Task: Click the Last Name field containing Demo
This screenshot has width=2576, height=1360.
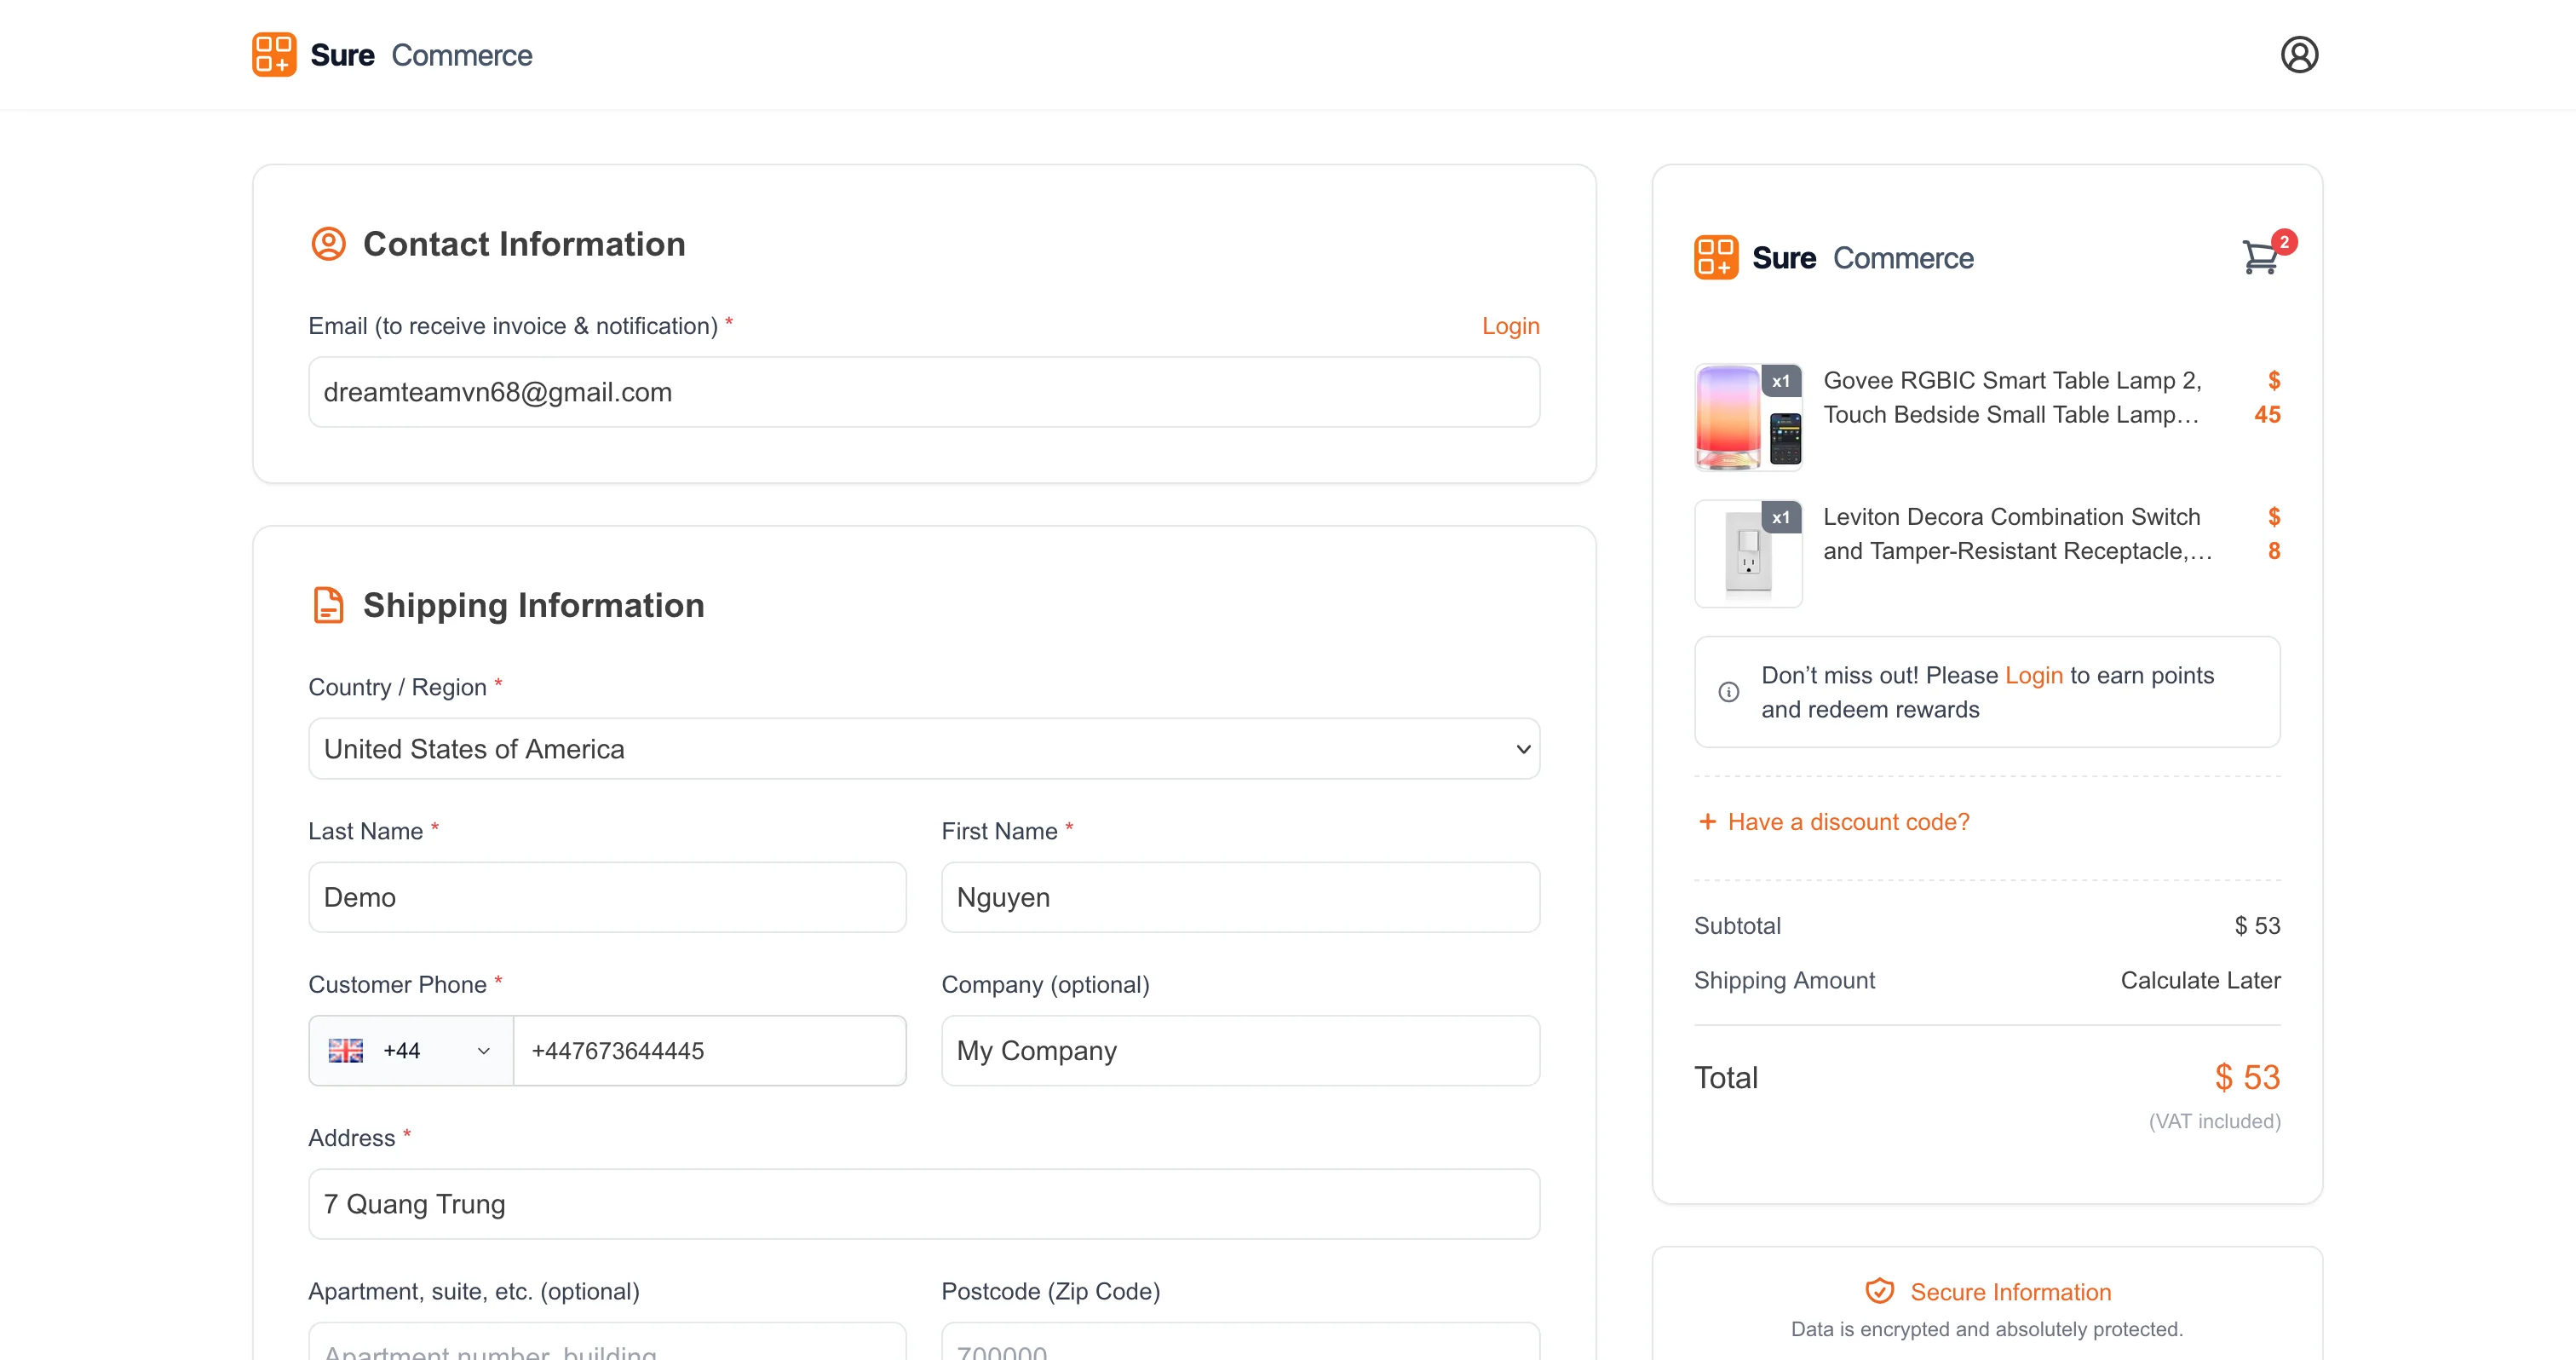Action: [607, 897]
